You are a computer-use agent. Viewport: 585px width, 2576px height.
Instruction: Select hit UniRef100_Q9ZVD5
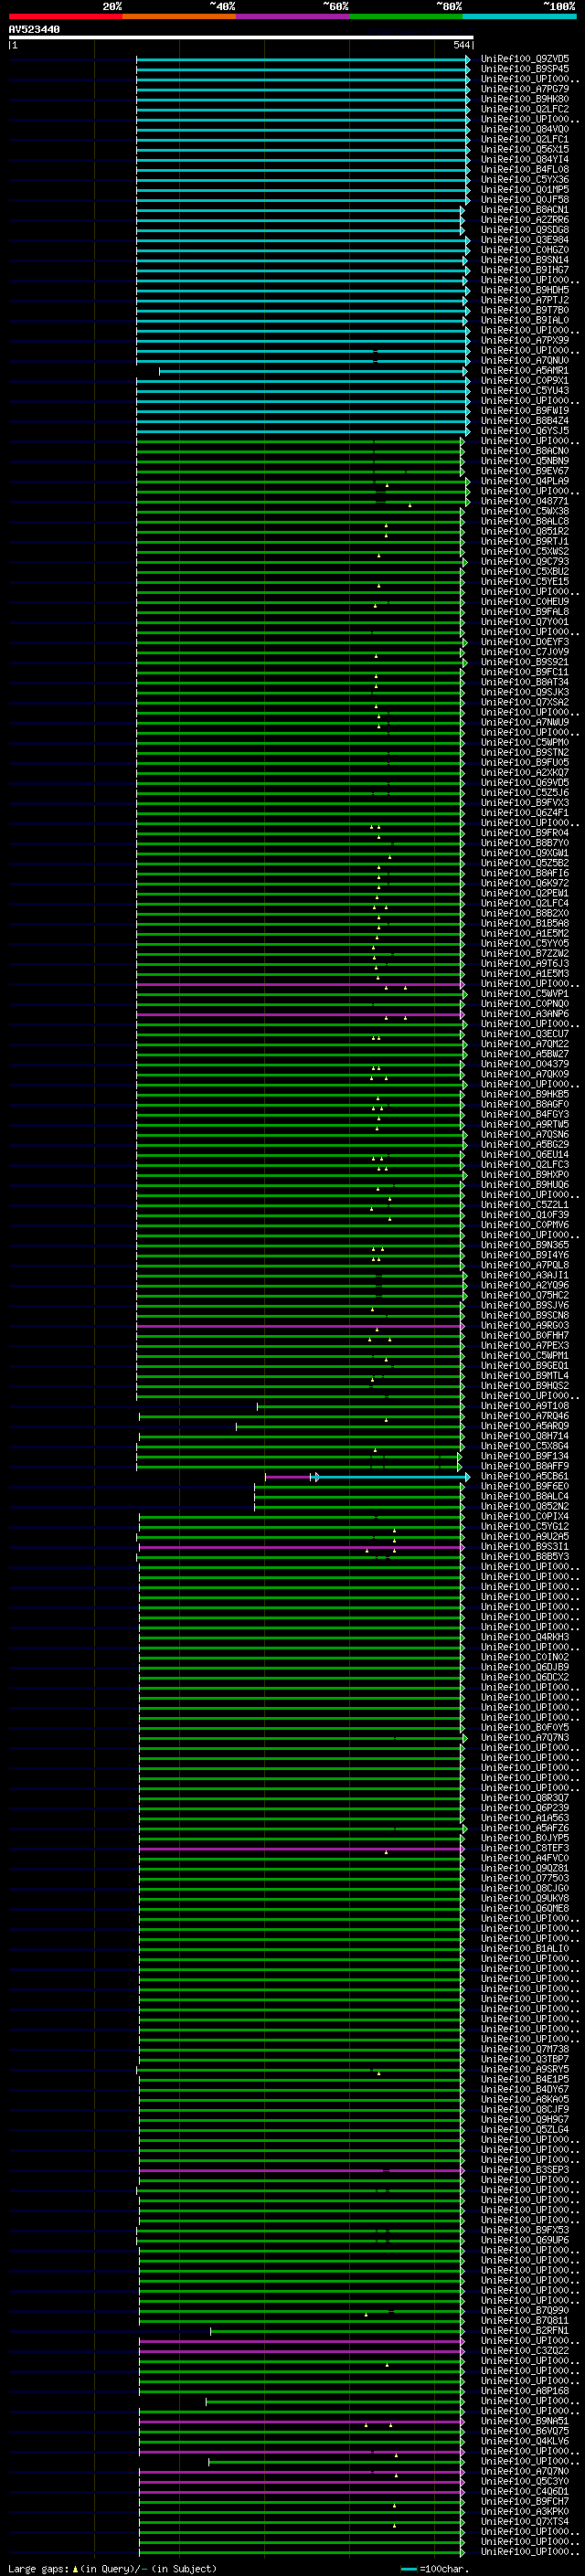525,59
